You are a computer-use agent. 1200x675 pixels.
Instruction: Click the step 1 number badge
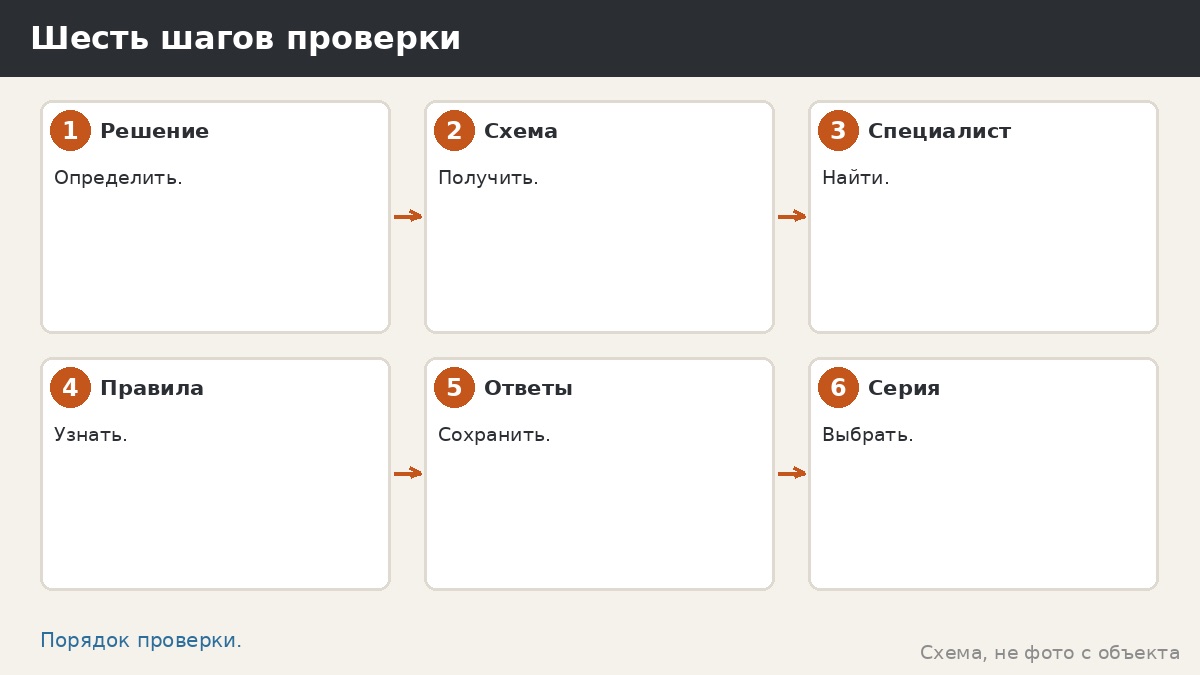(70, 131)
